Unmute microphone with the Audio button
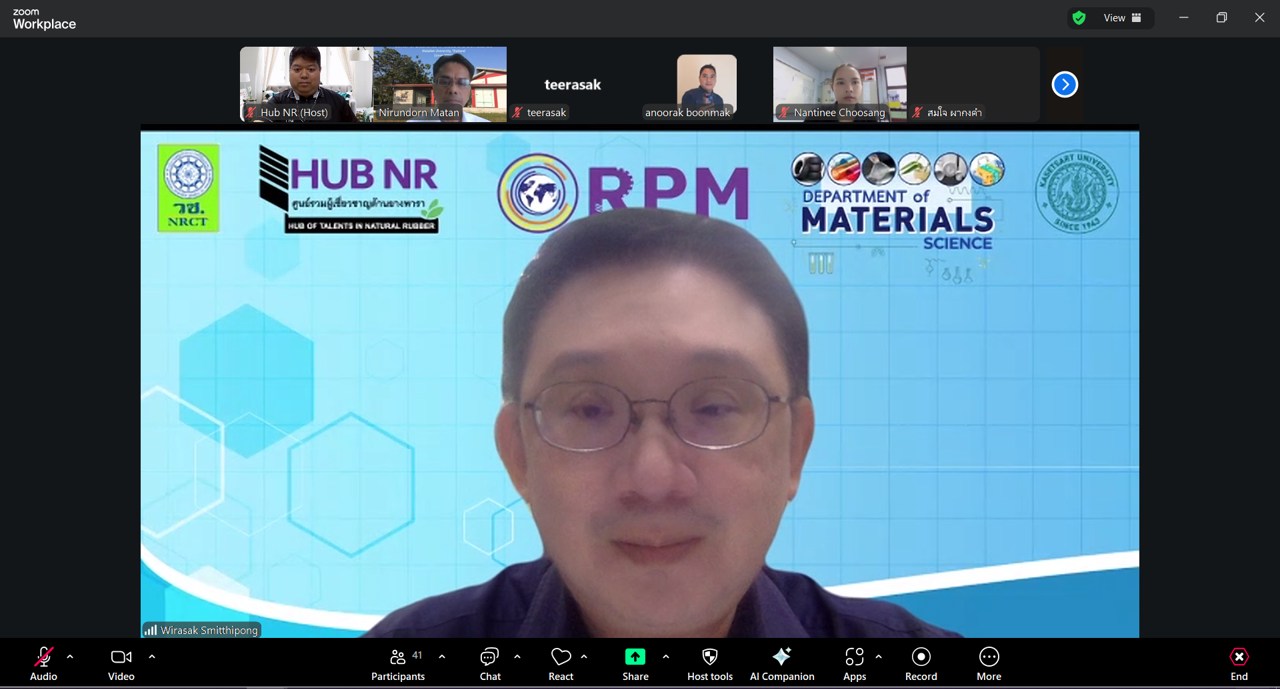 click(x=43, y=663)
